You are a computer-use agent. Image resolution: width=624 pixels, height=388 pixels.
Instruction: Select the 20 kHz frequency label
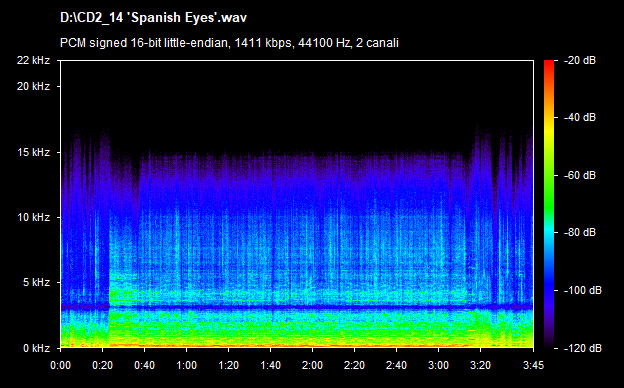[x=33, y=86]
